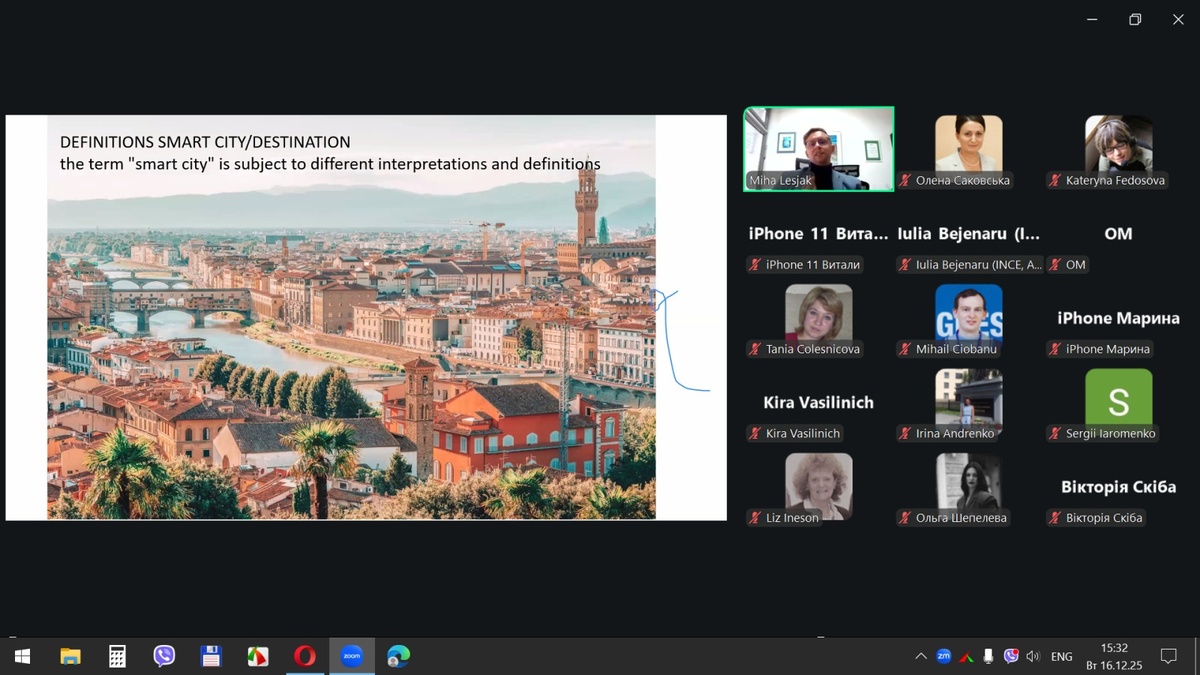Screen dimensions: 1200x675
Task: Click the microphone icon in system tray
Action: [988, 656]
